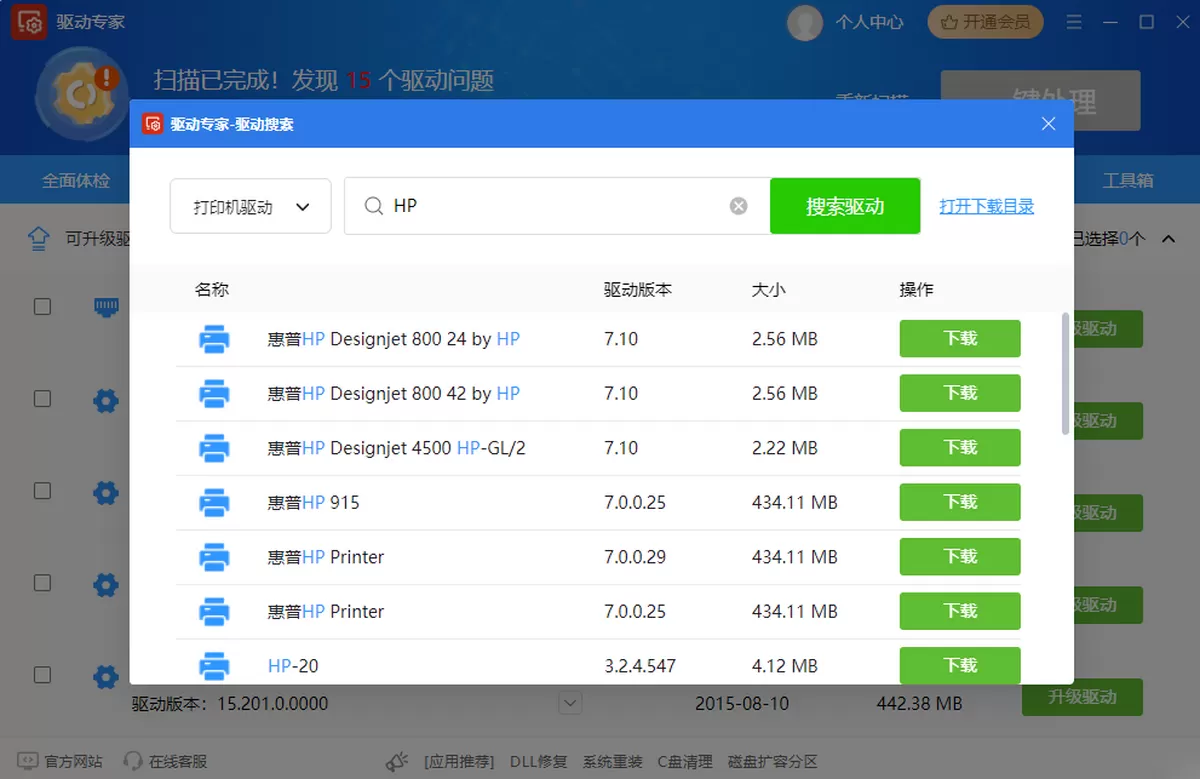Click the printer icon for HP Printer 7.0.0.29
Image resolution: width=1200 pixels, height=779 pixels.
click(x=214, y=557)
